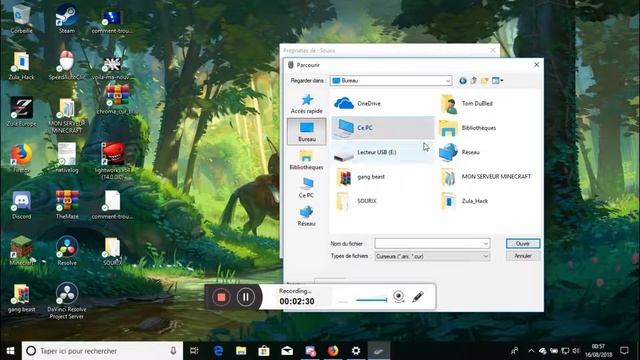Select Bureau in the places bar
This screenshot has height=360, width=640.
[x=307, y=131]
